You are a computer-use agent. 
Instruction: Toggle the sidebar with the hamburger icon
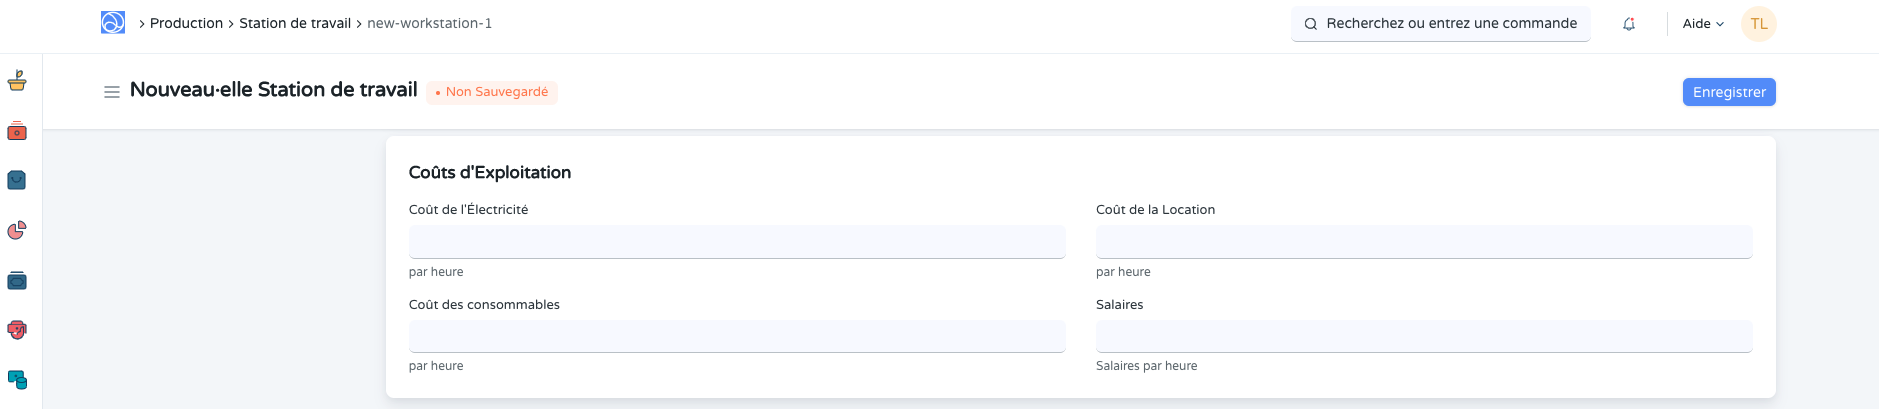click(112, 92)
